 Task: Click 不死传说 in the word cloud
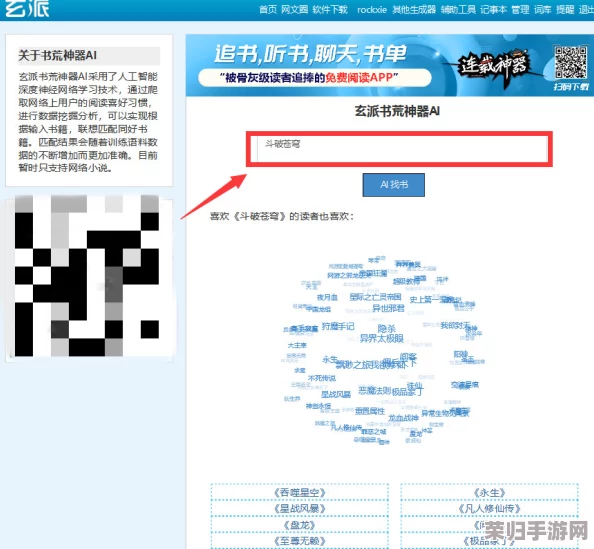click(322, 378)
